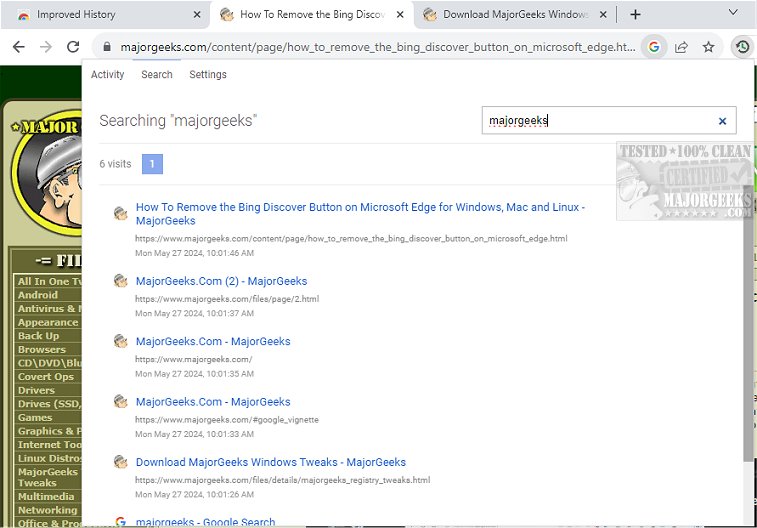
Task: Click favicon beside MajorGeeks.Com (2) result
Action: coord(120,280)
